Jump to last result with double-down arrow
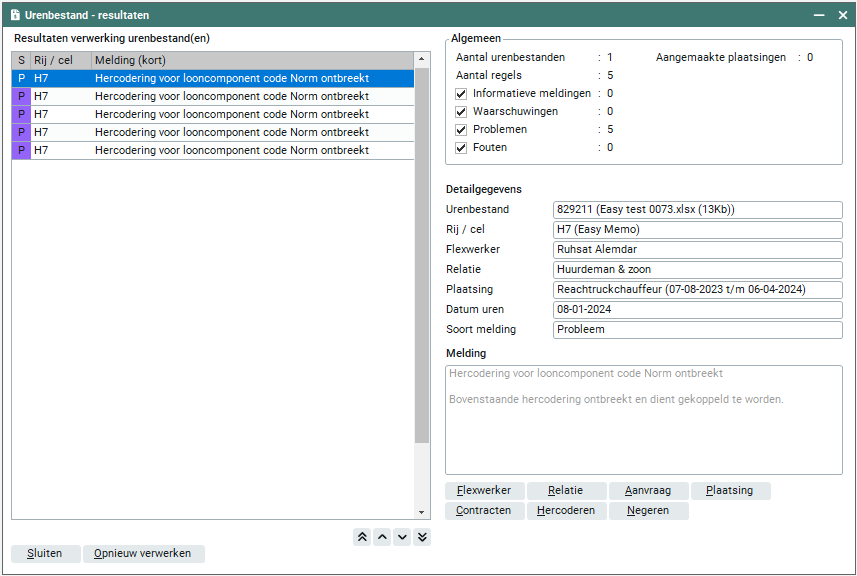Viewport: 857px width, 576px height. [422, 537]
